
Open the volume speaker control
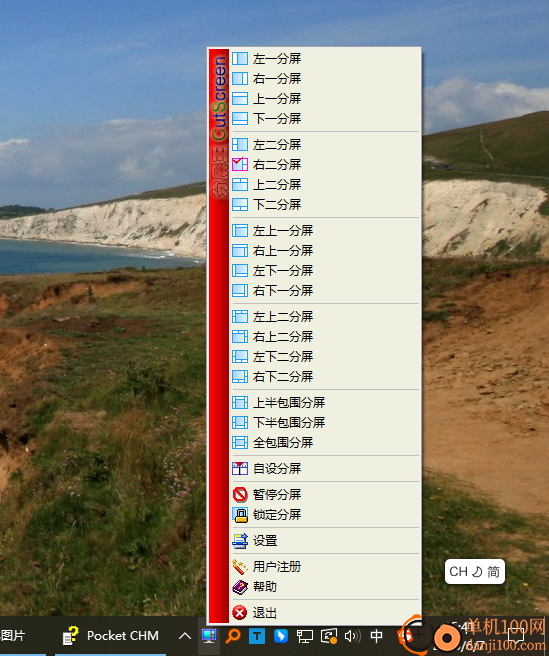[x=352, y=636]
